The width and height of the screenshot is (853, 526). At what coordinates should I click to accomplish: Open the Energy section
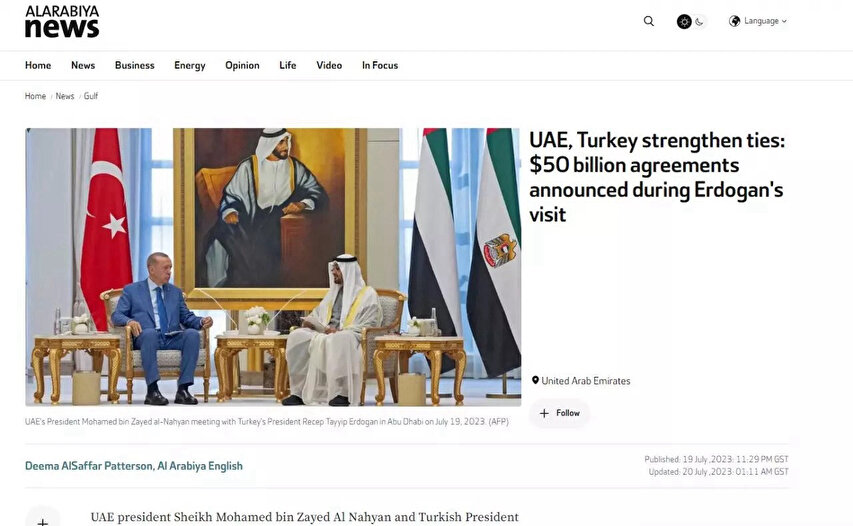click(x=190, y=66)
